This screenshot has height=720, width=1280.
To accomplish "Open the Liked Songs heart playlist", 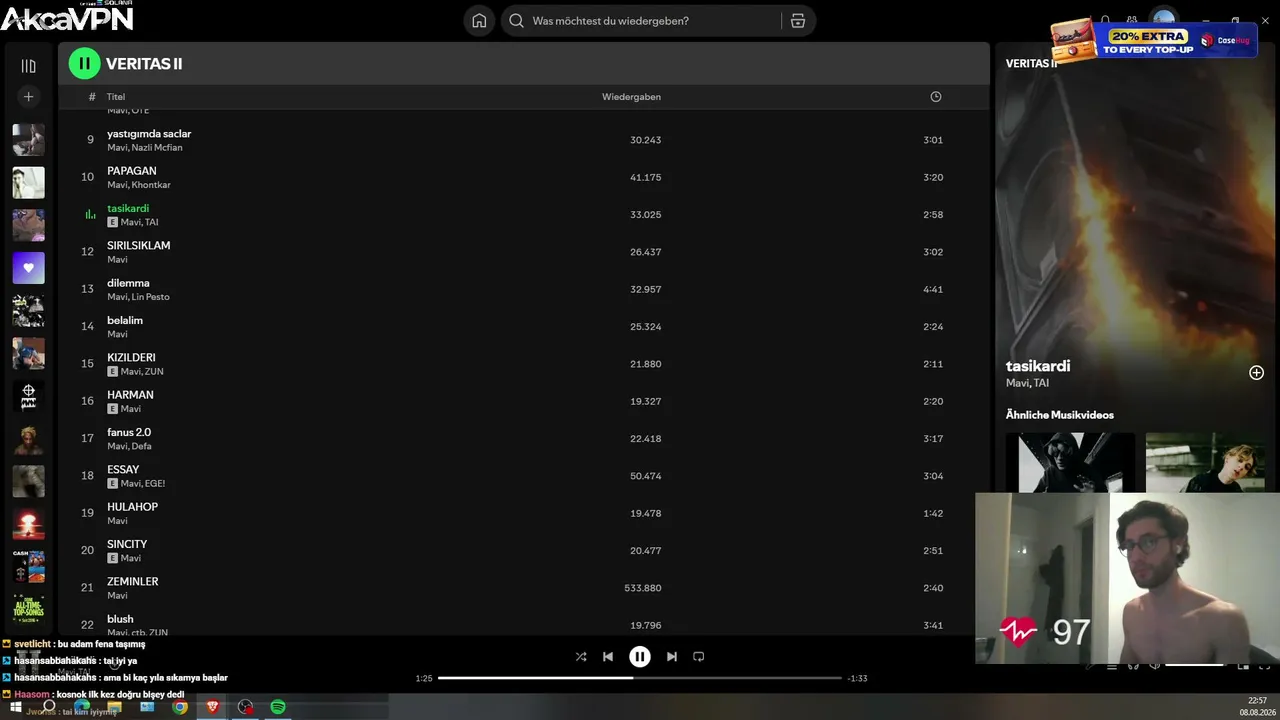I will pos(28,268).
